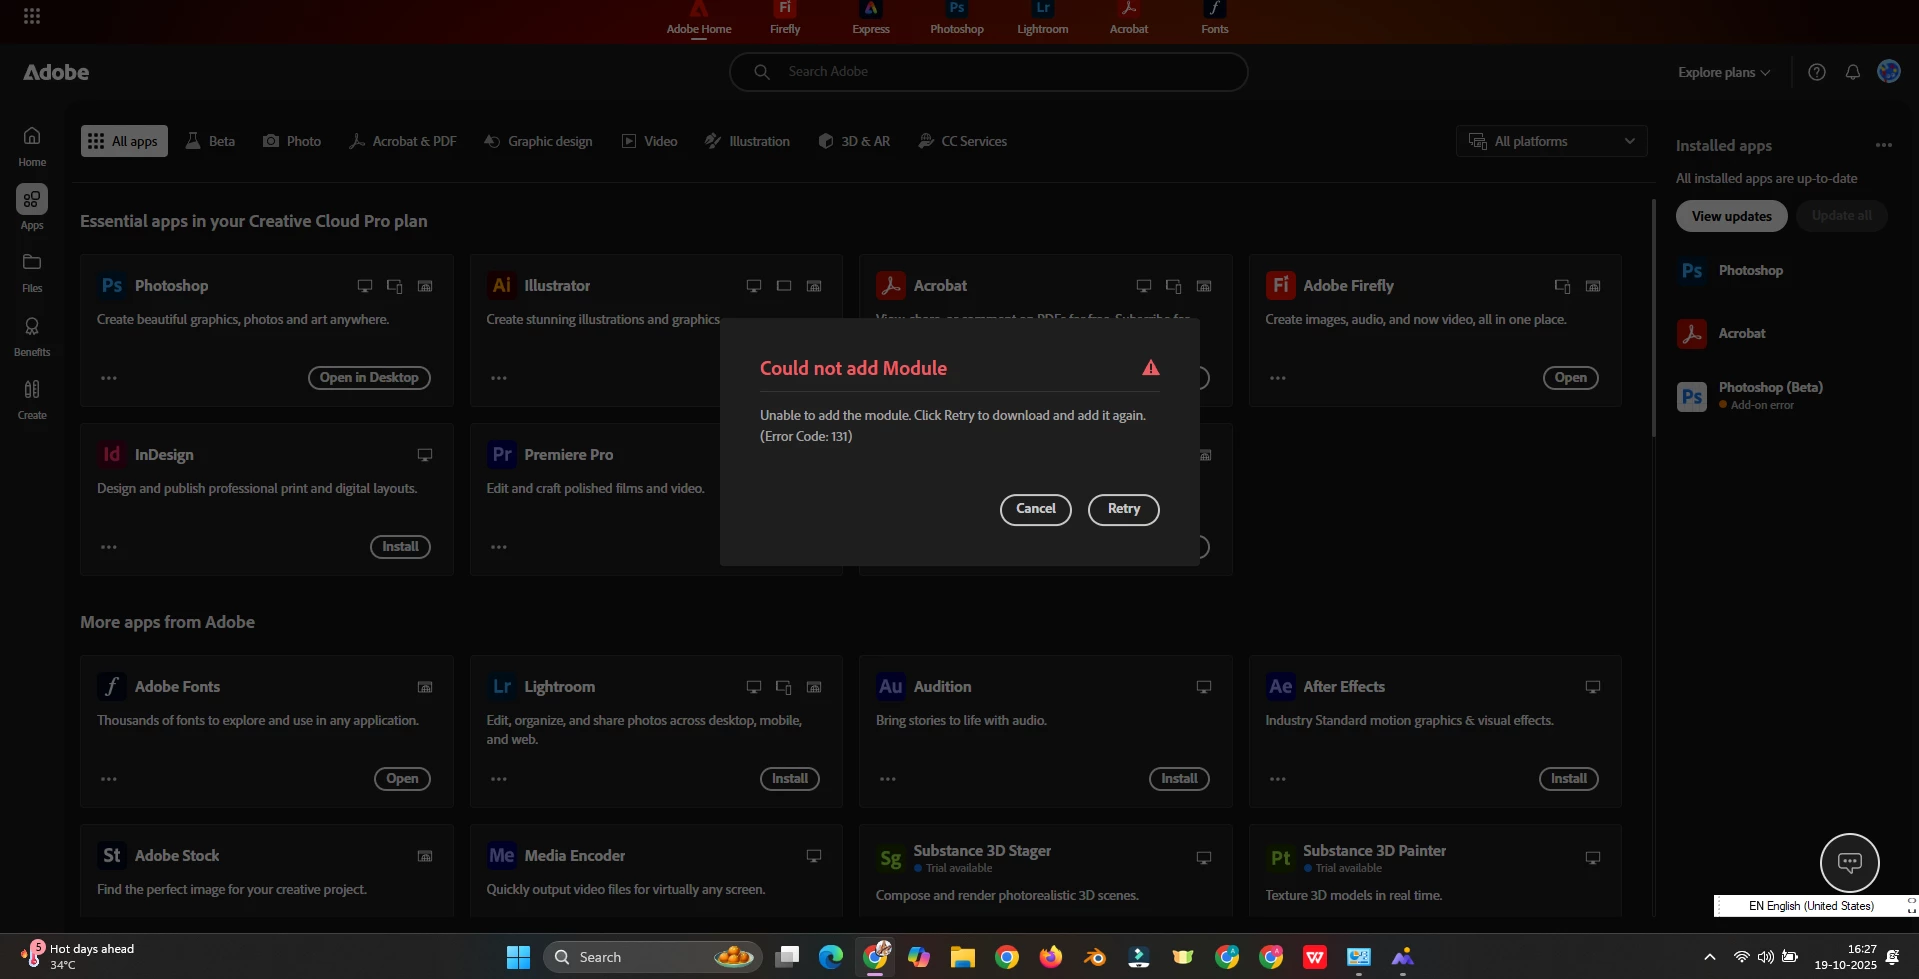Click the View updates button

point(1731,216)
